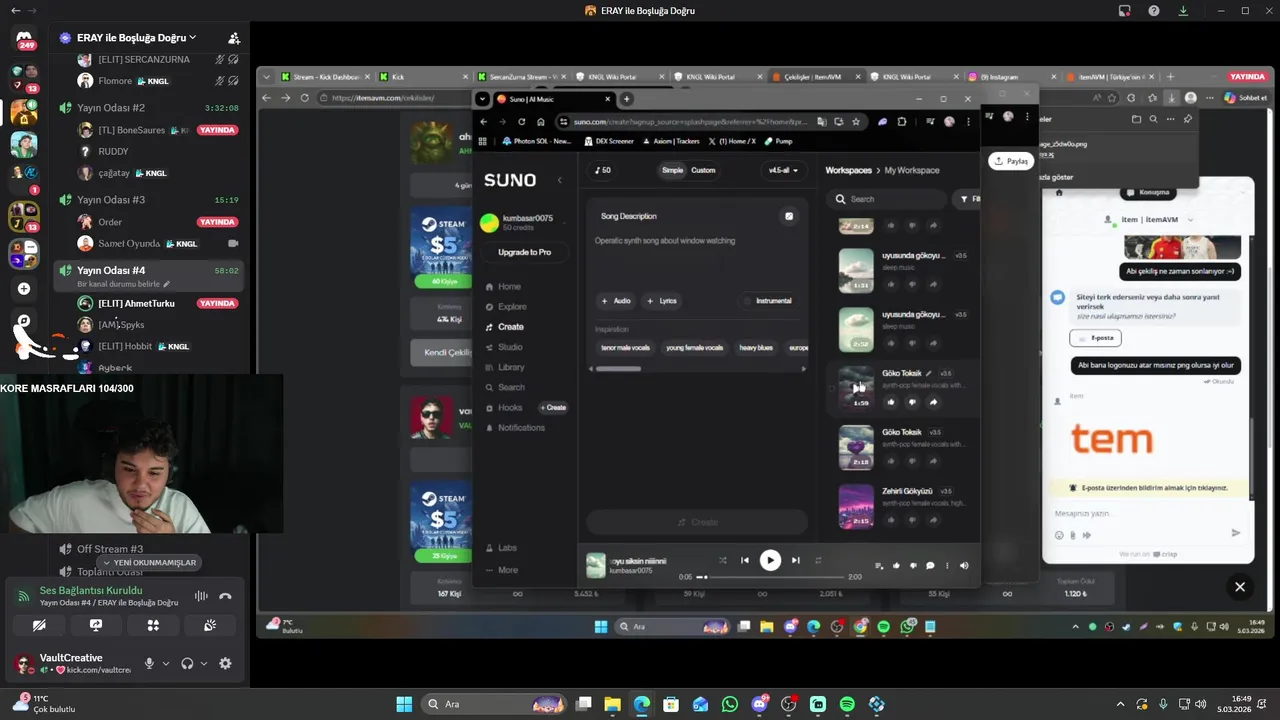Screen dimensions: 1280x720
Task: Click Suno player progress bar
Action: (770, 577)
